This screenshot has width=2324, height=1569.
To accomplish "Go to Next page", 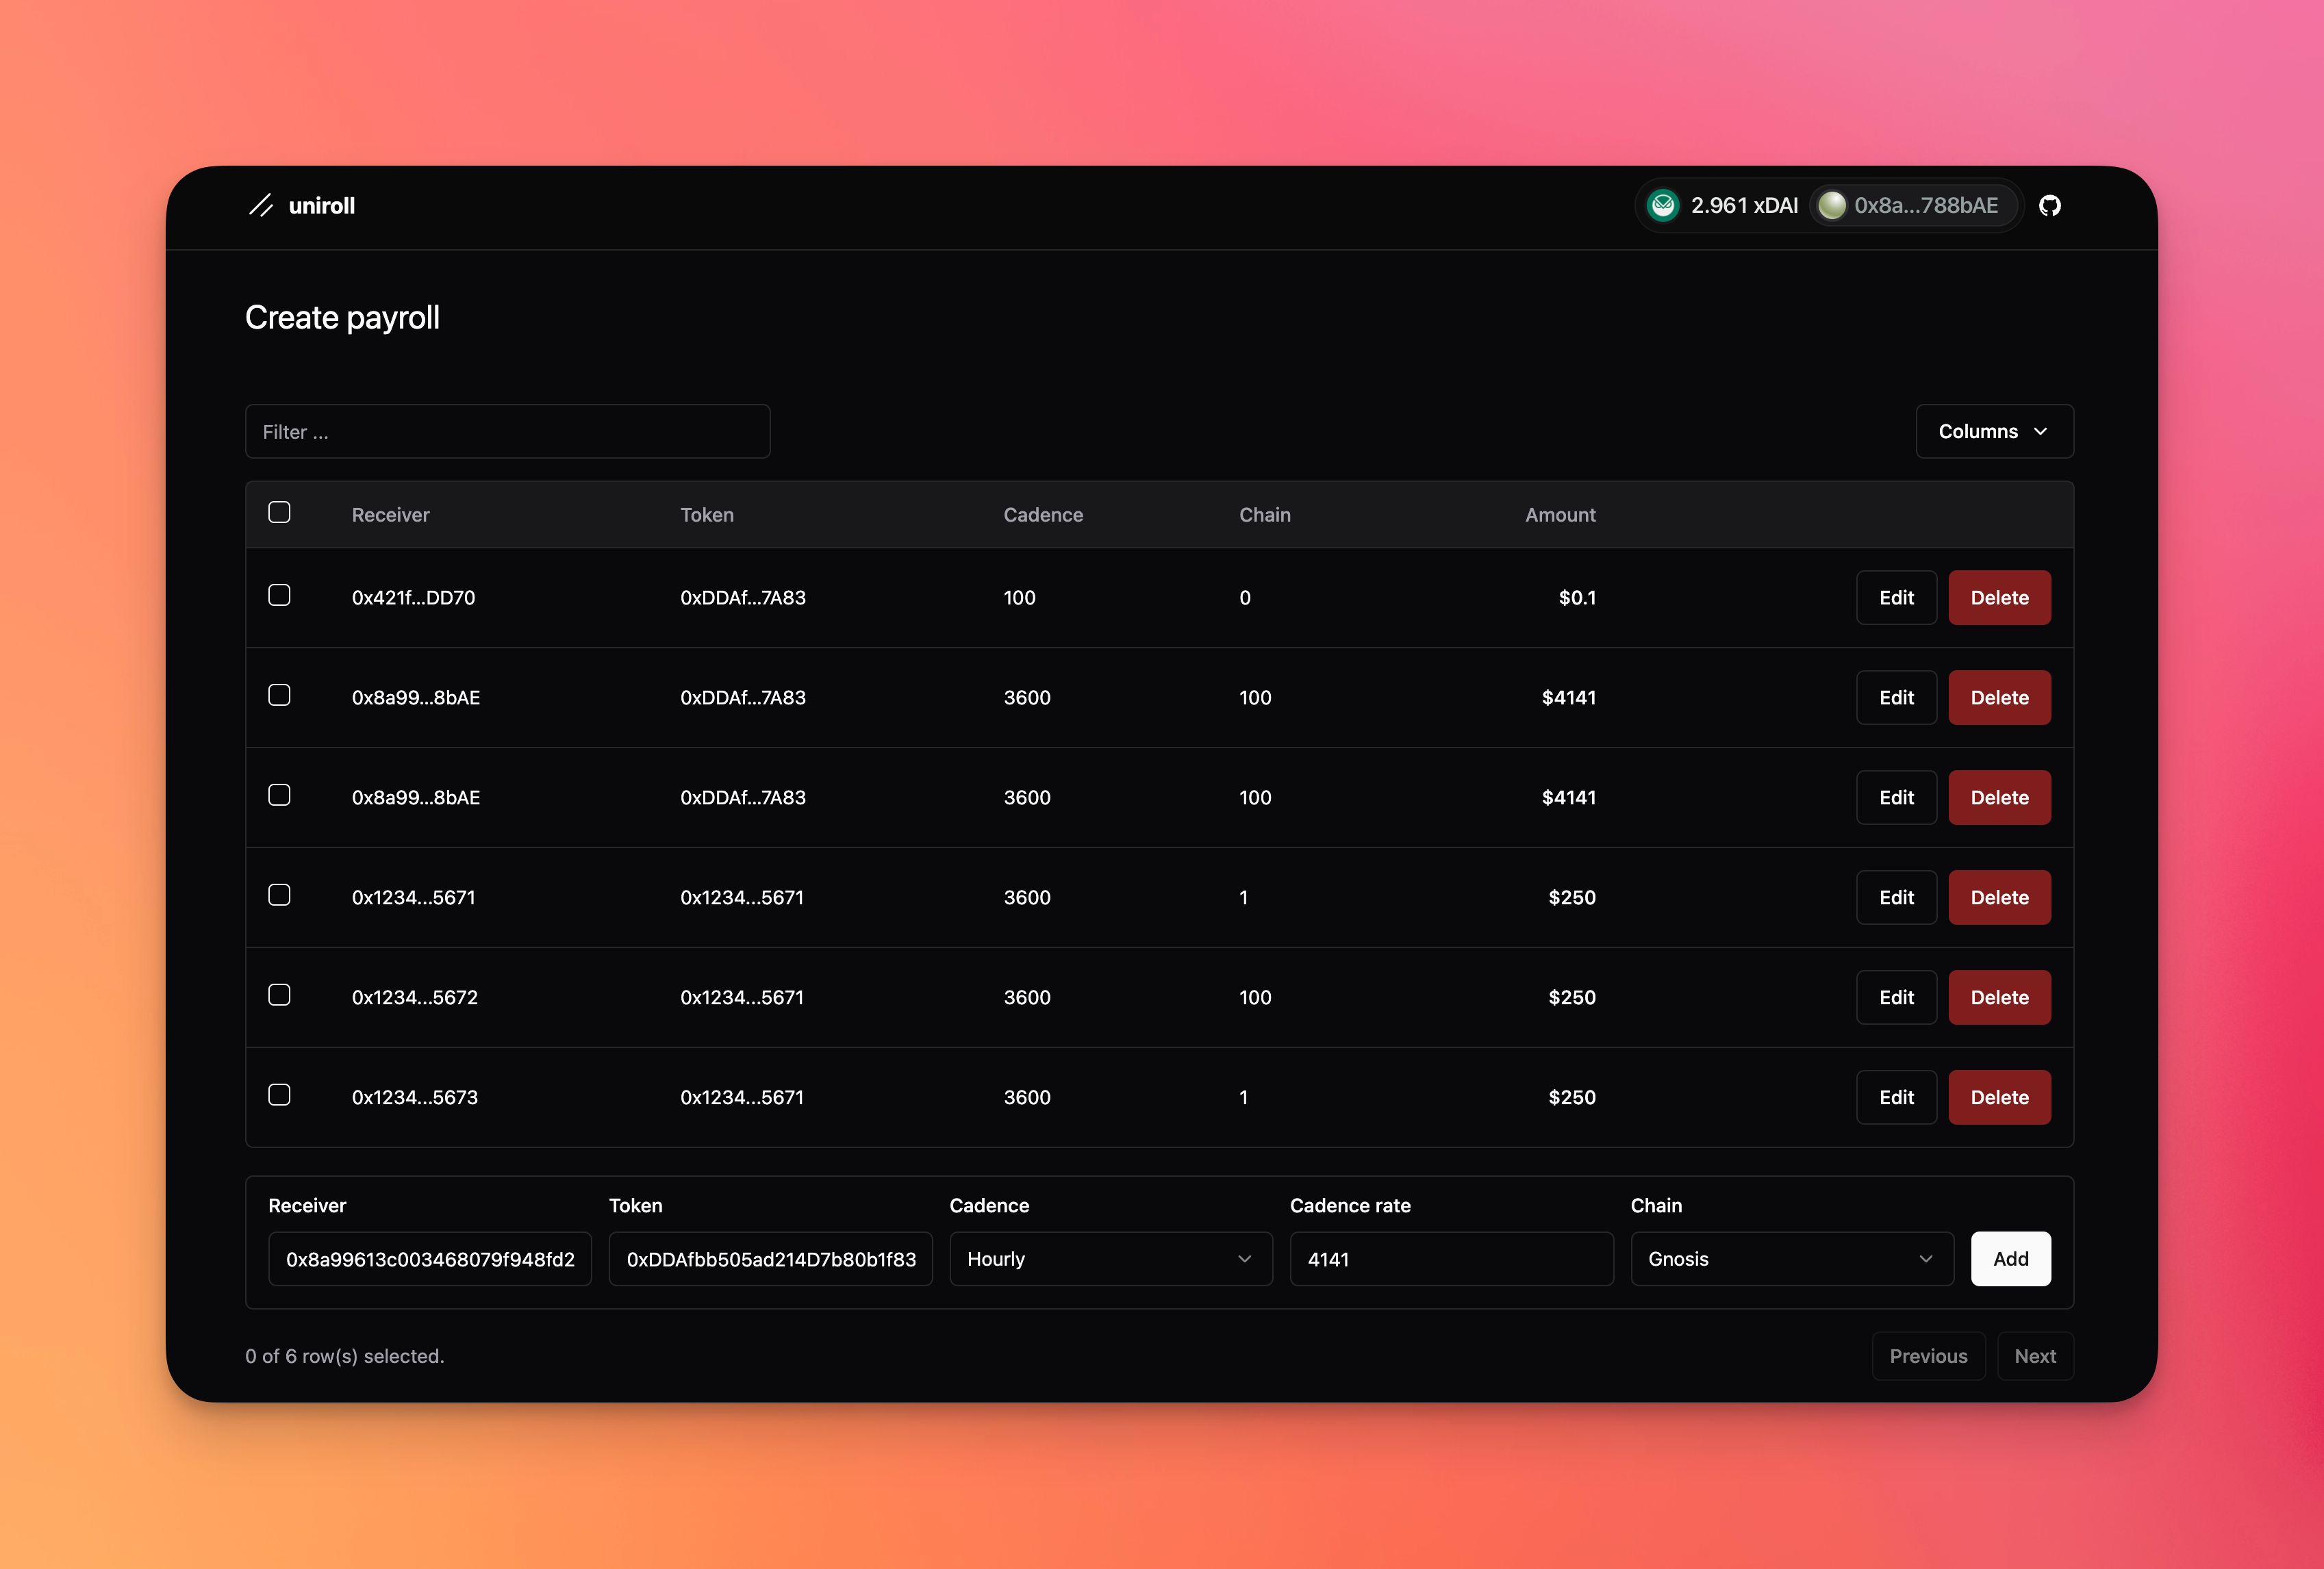I will click(2035, 1356).
